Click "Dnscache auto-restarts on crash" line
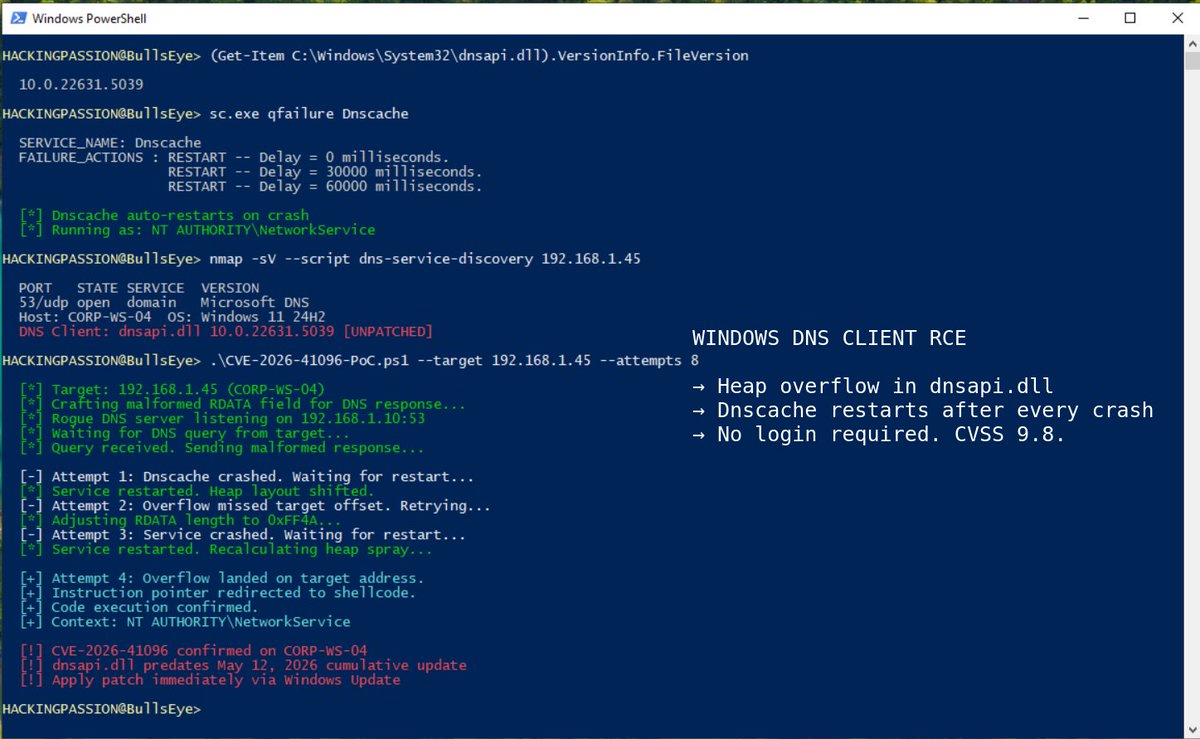This screenshot has width=1200, height=739. [164, 215]
